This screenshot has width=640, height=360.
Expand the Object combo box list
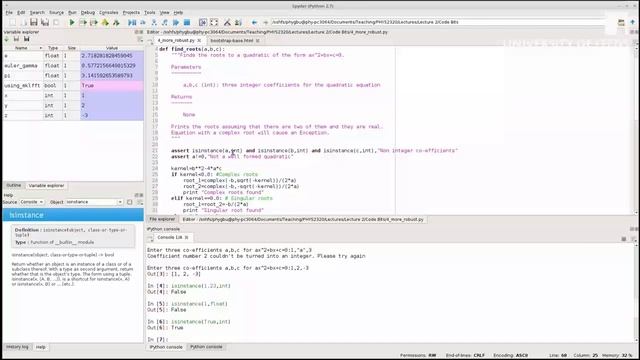point(120,202)
